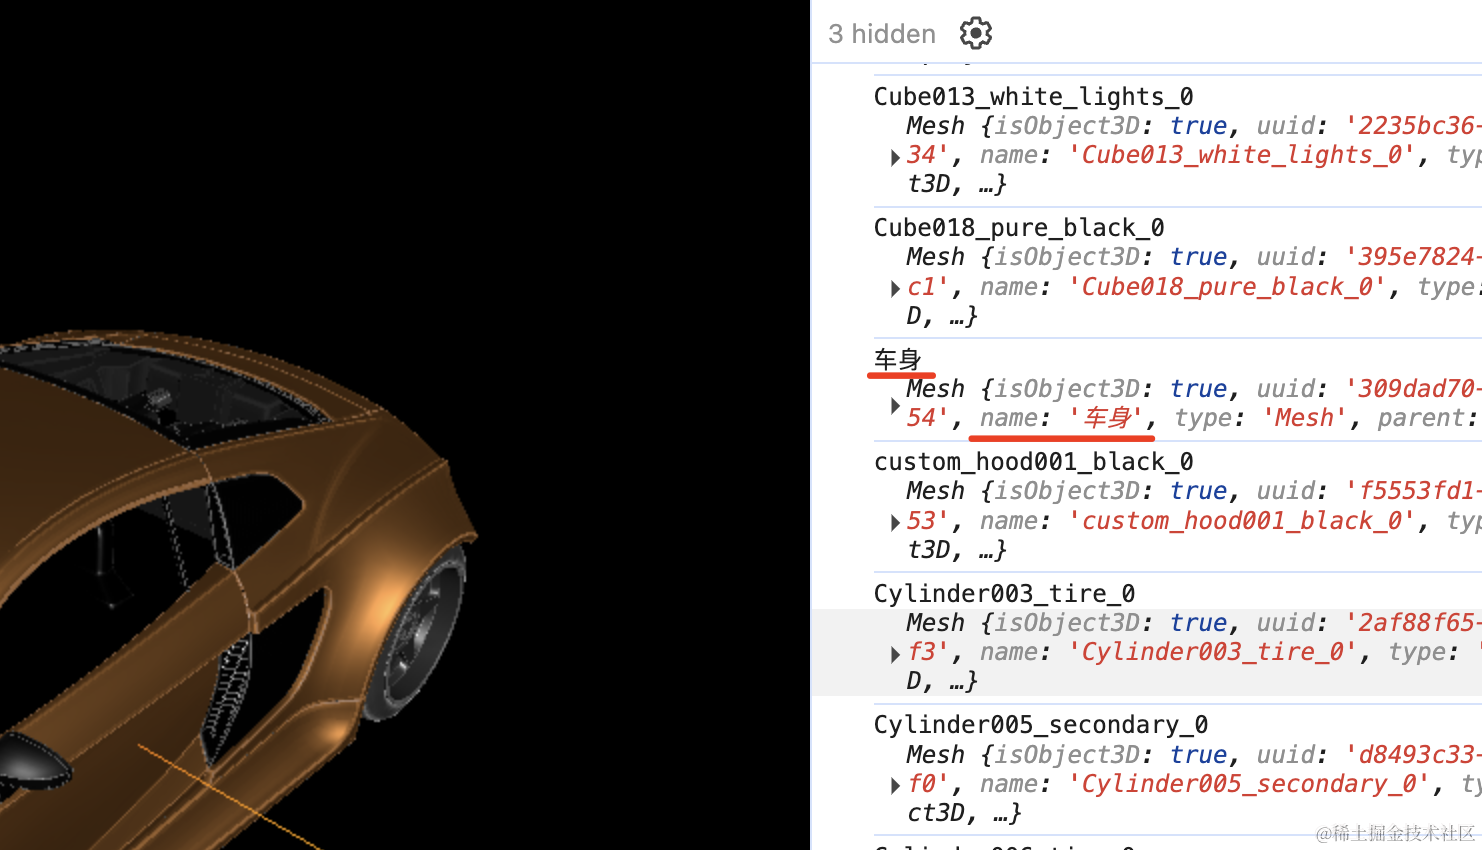Click the uuid value '395e7824-

pyautogui.click(x=1413, y=257)
